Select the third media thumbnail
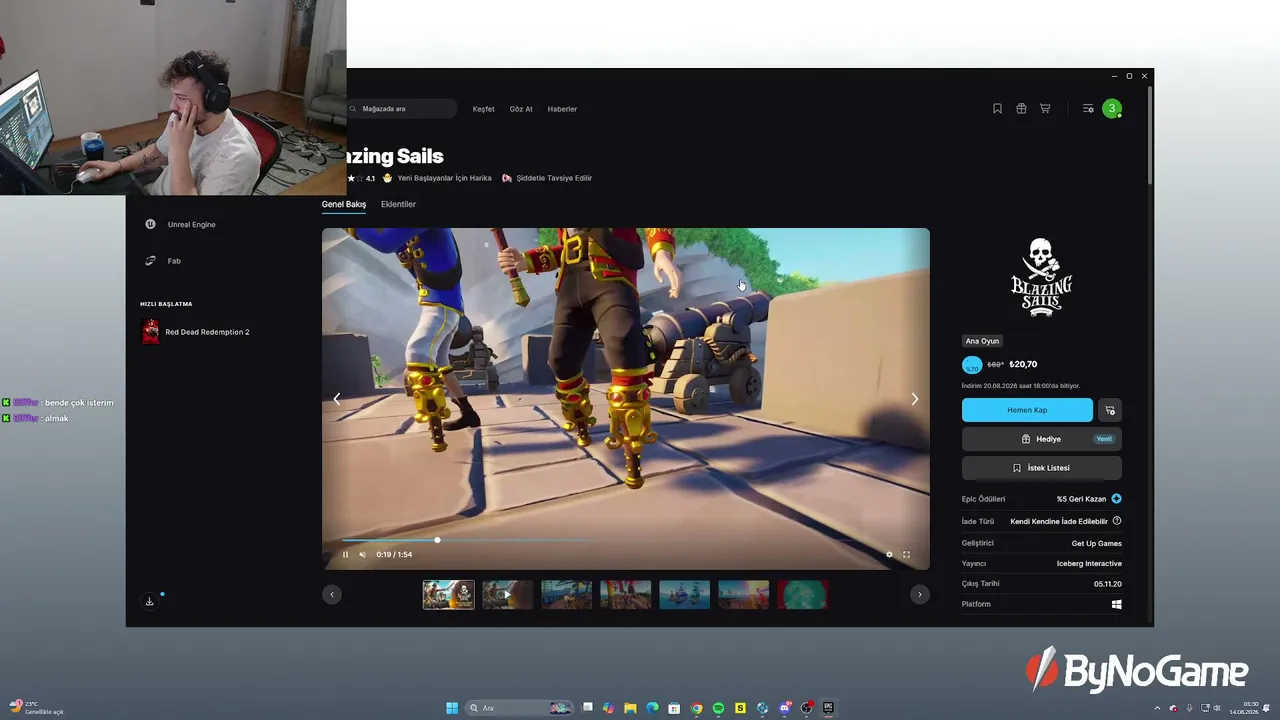This screenshot has height=720, width=1280. click(566, 595)
